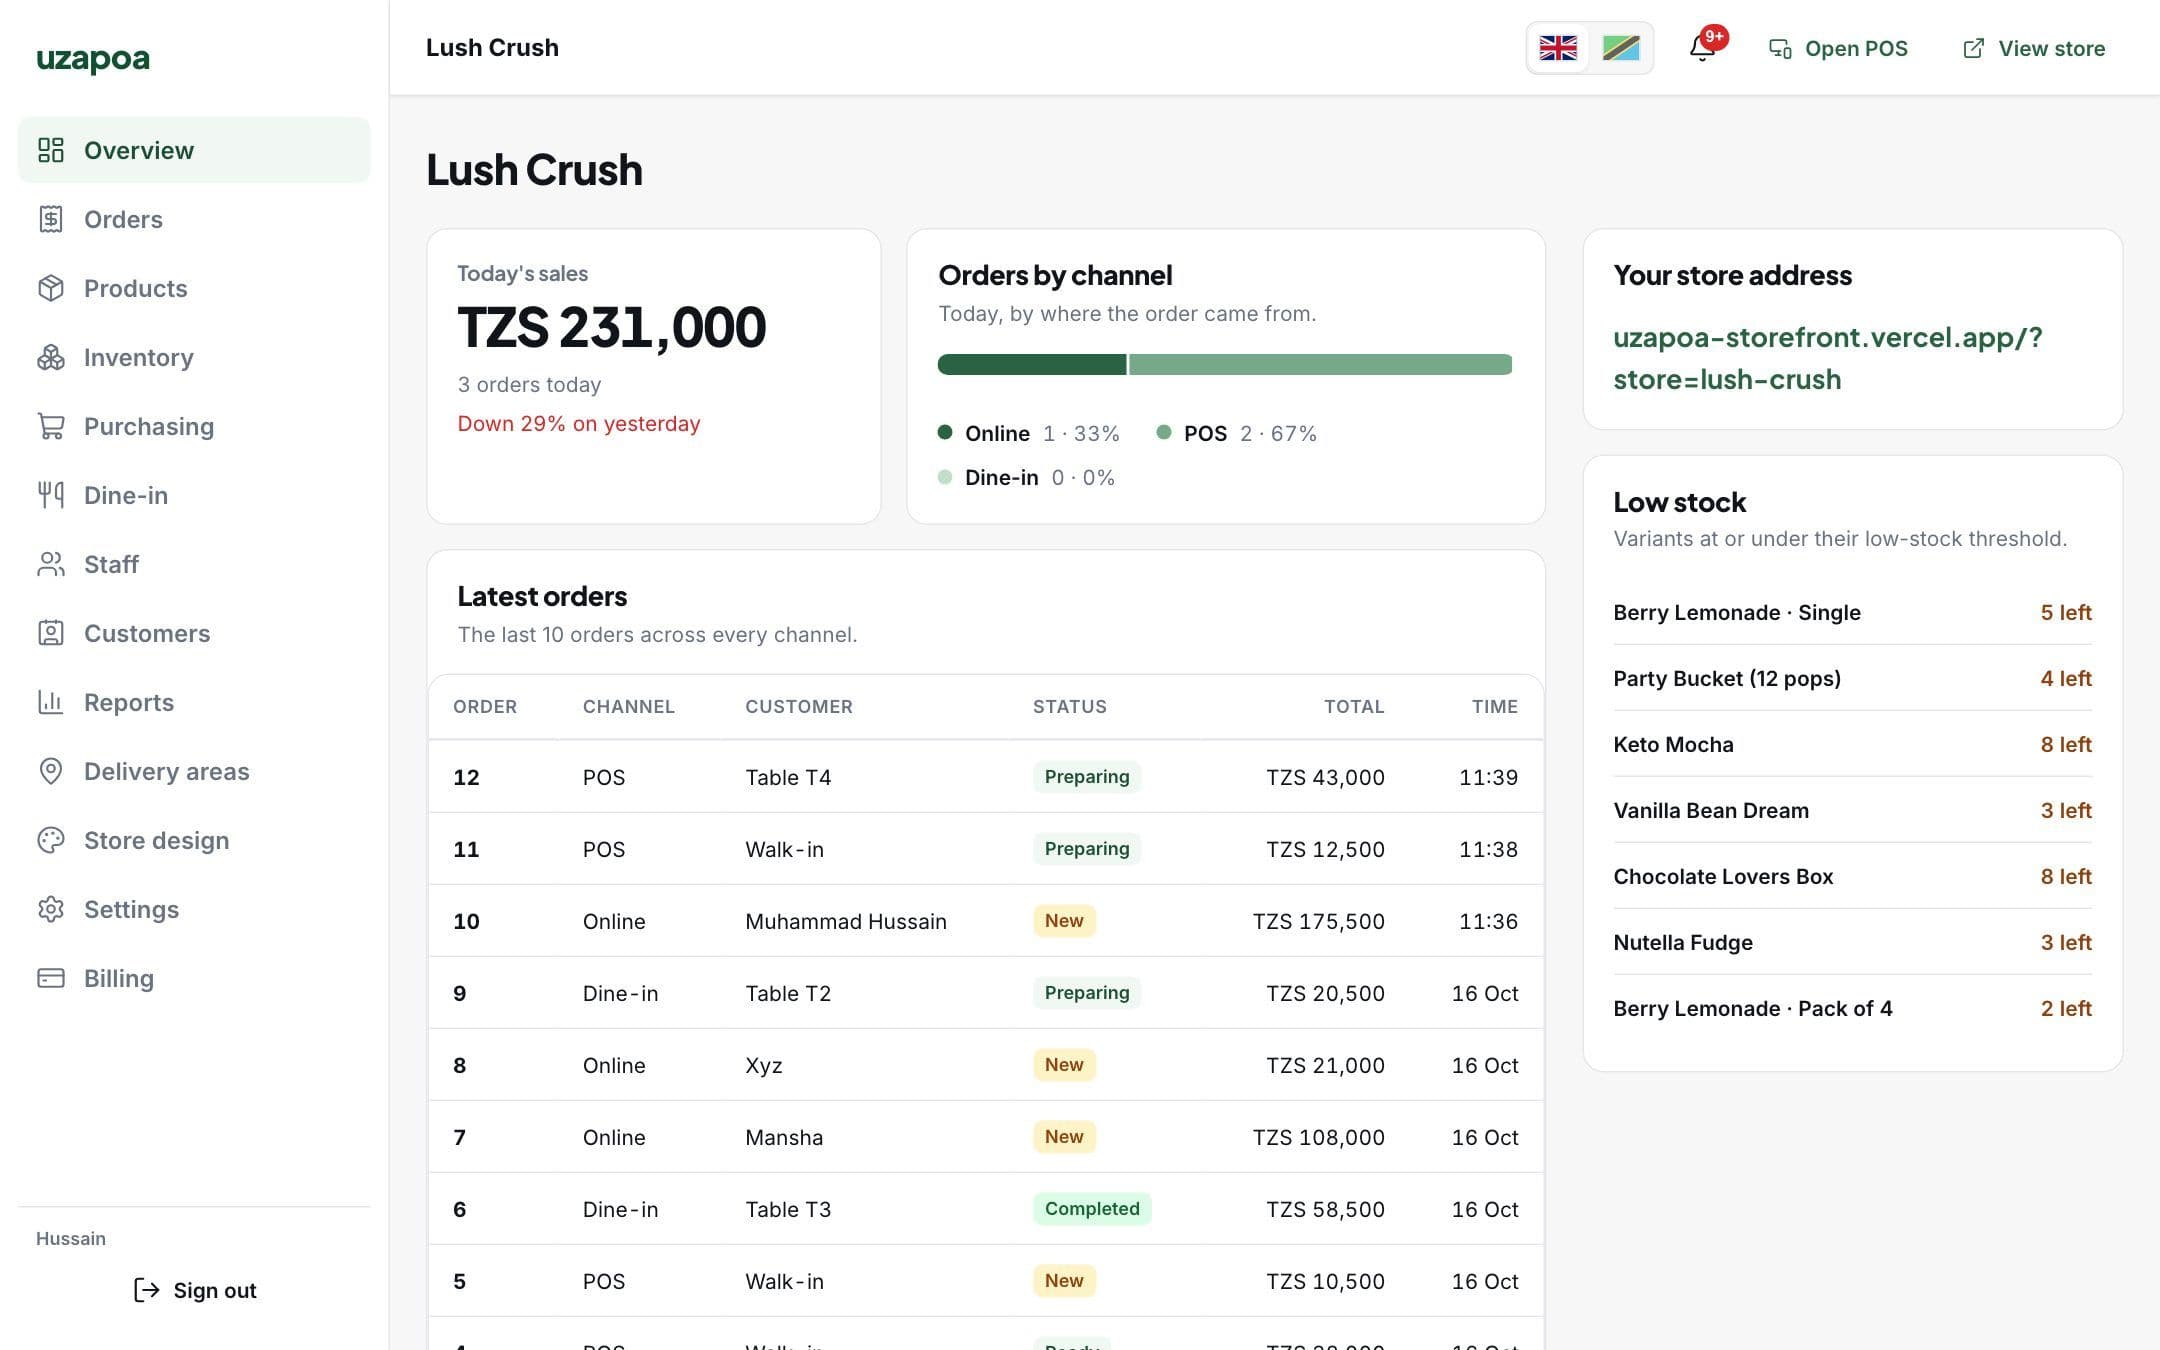Open order 7 by Mansha
The height and width of the screenshot is (1350, 2160).
click(x=986, y=1137)
